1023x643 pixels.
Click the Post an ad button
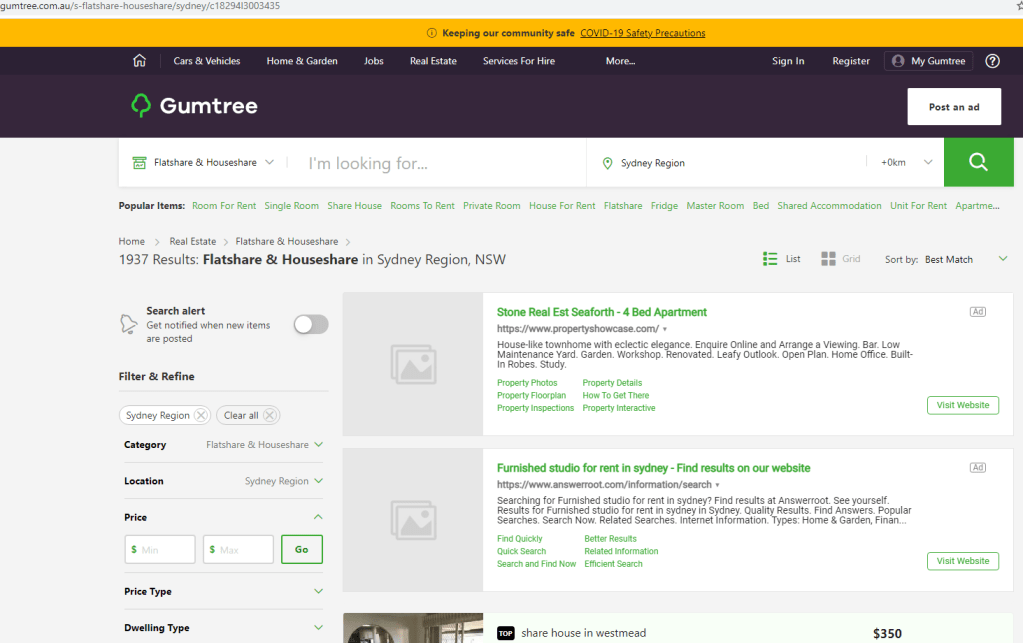click(x=953, y=107)
